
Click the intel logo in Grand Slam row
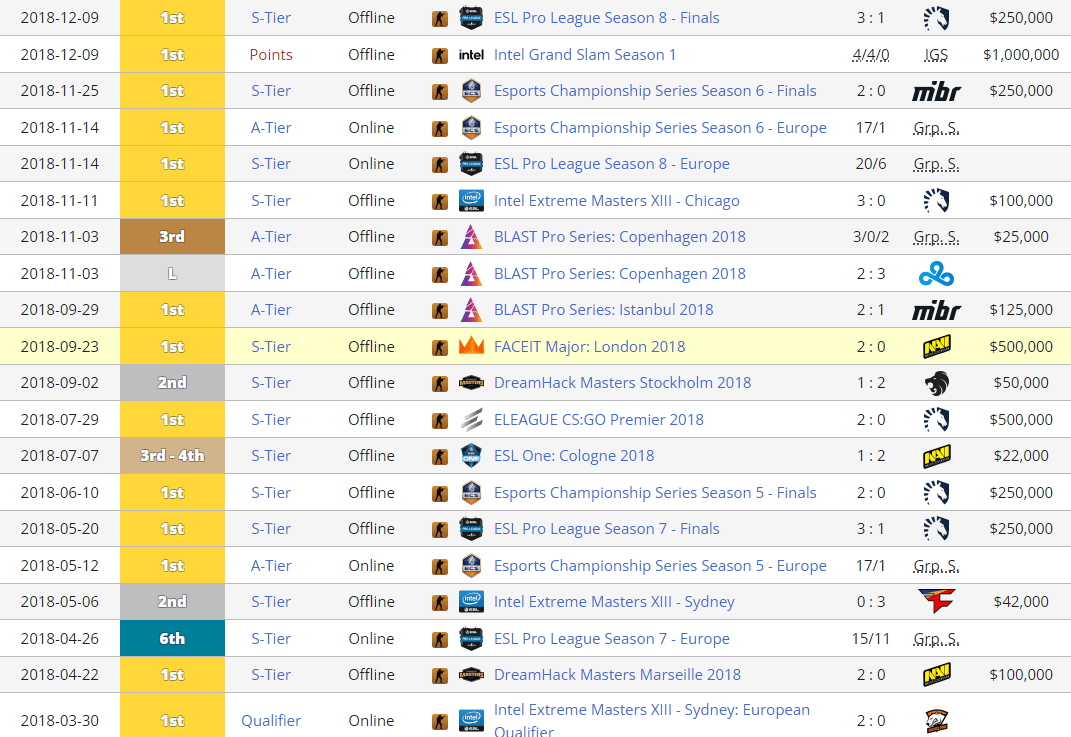click(471, 55)
